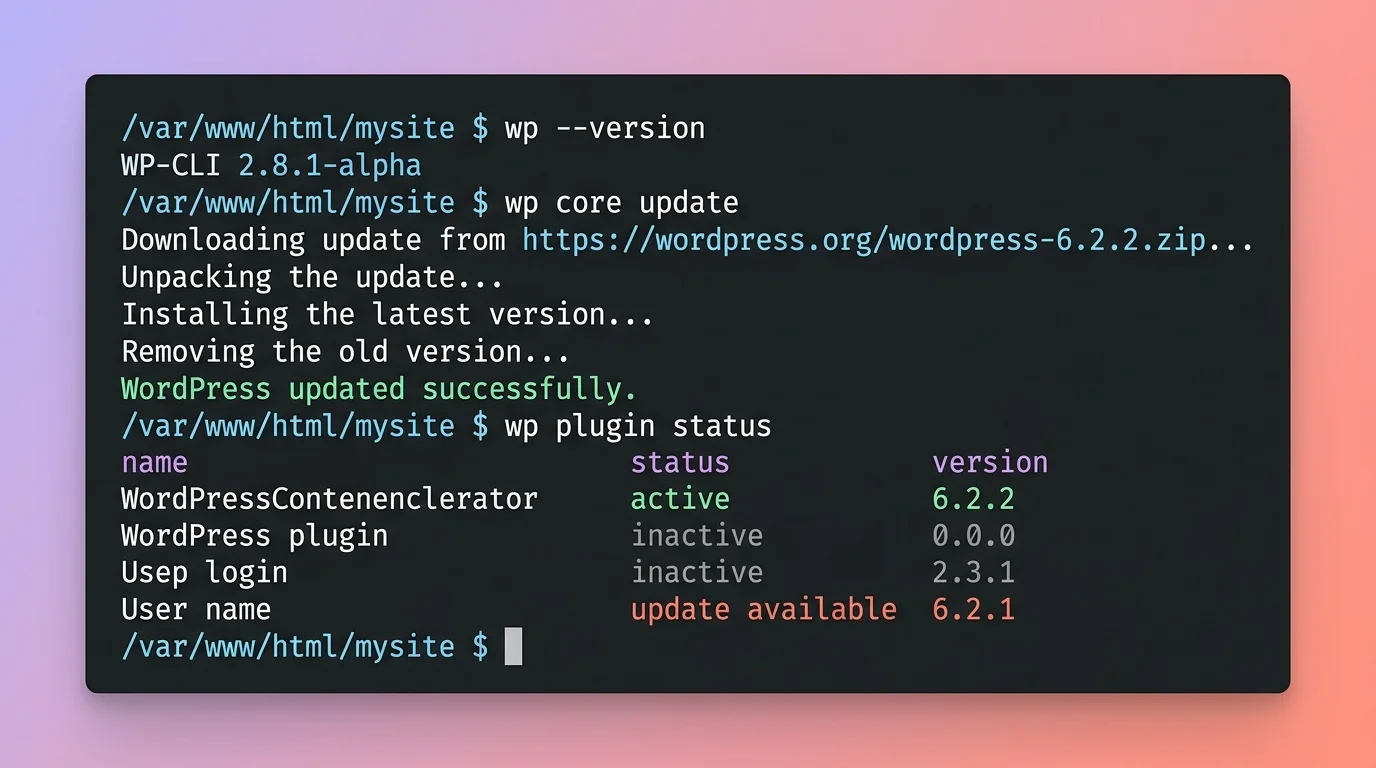Select the /var/www/html/mysite path text
This screenshot has width=1376, height=768.
287,646
